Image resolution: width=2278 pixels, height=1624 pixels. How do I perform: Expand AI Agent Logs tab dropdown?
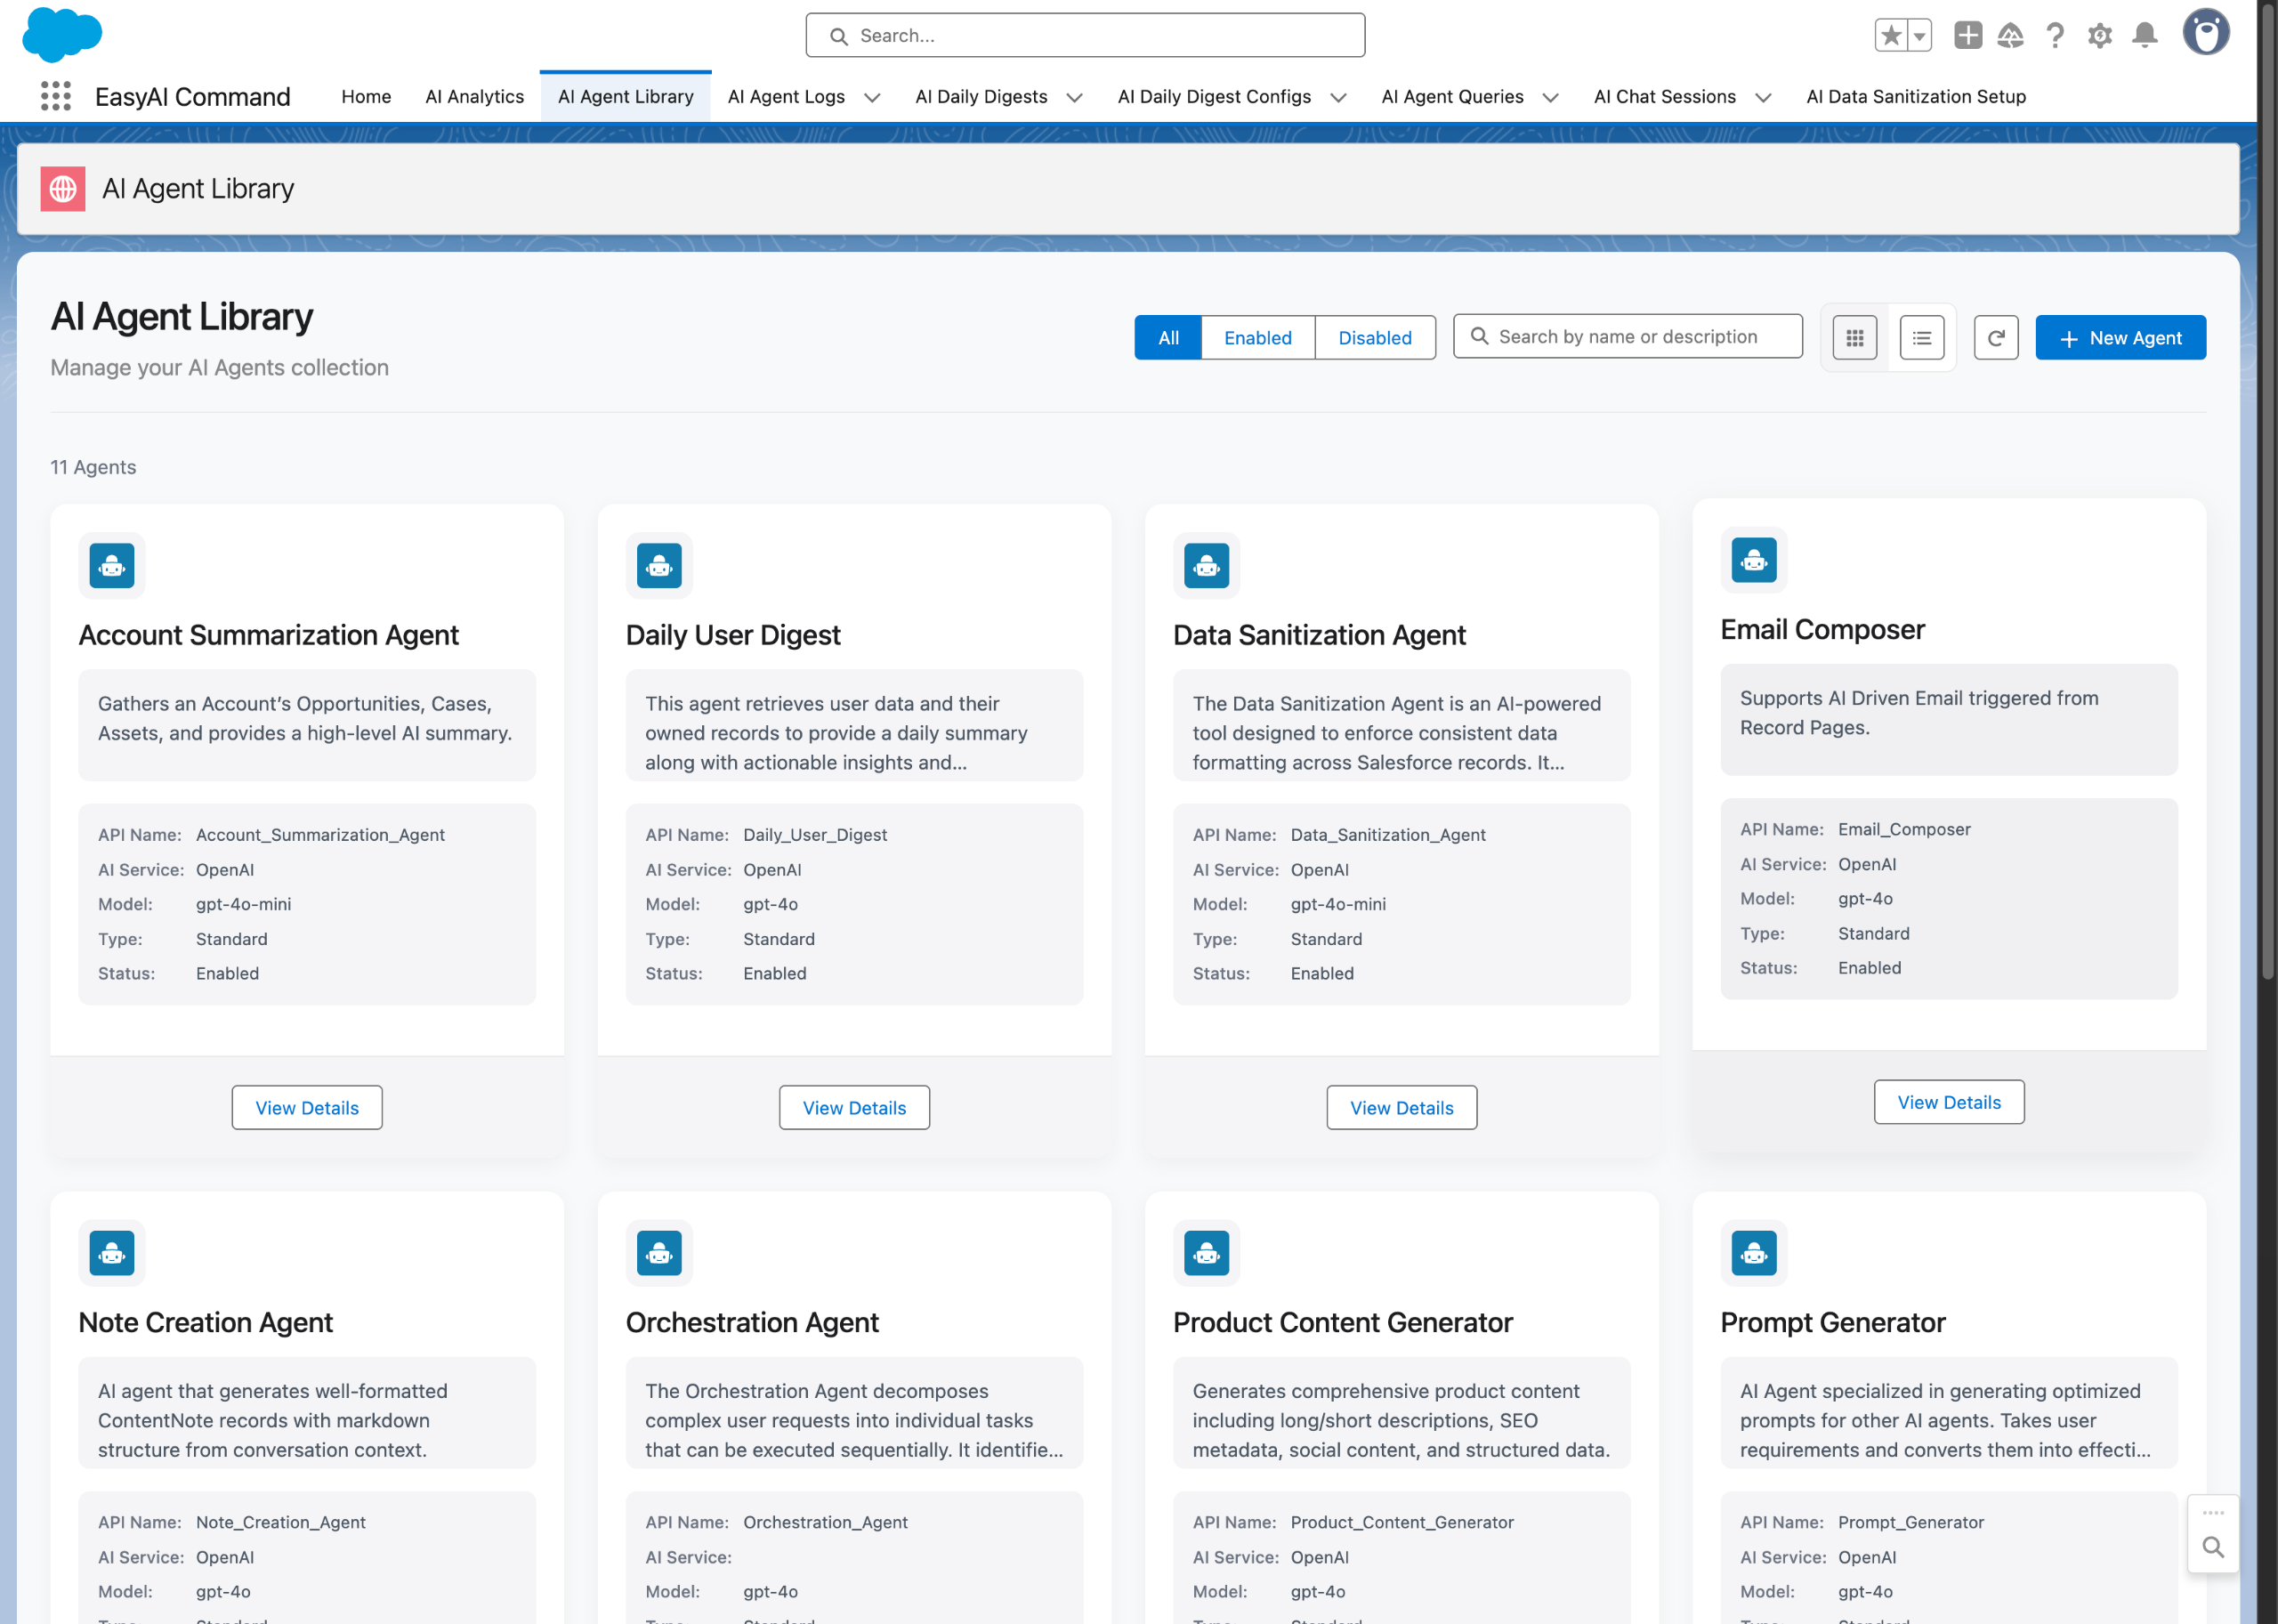872,97
